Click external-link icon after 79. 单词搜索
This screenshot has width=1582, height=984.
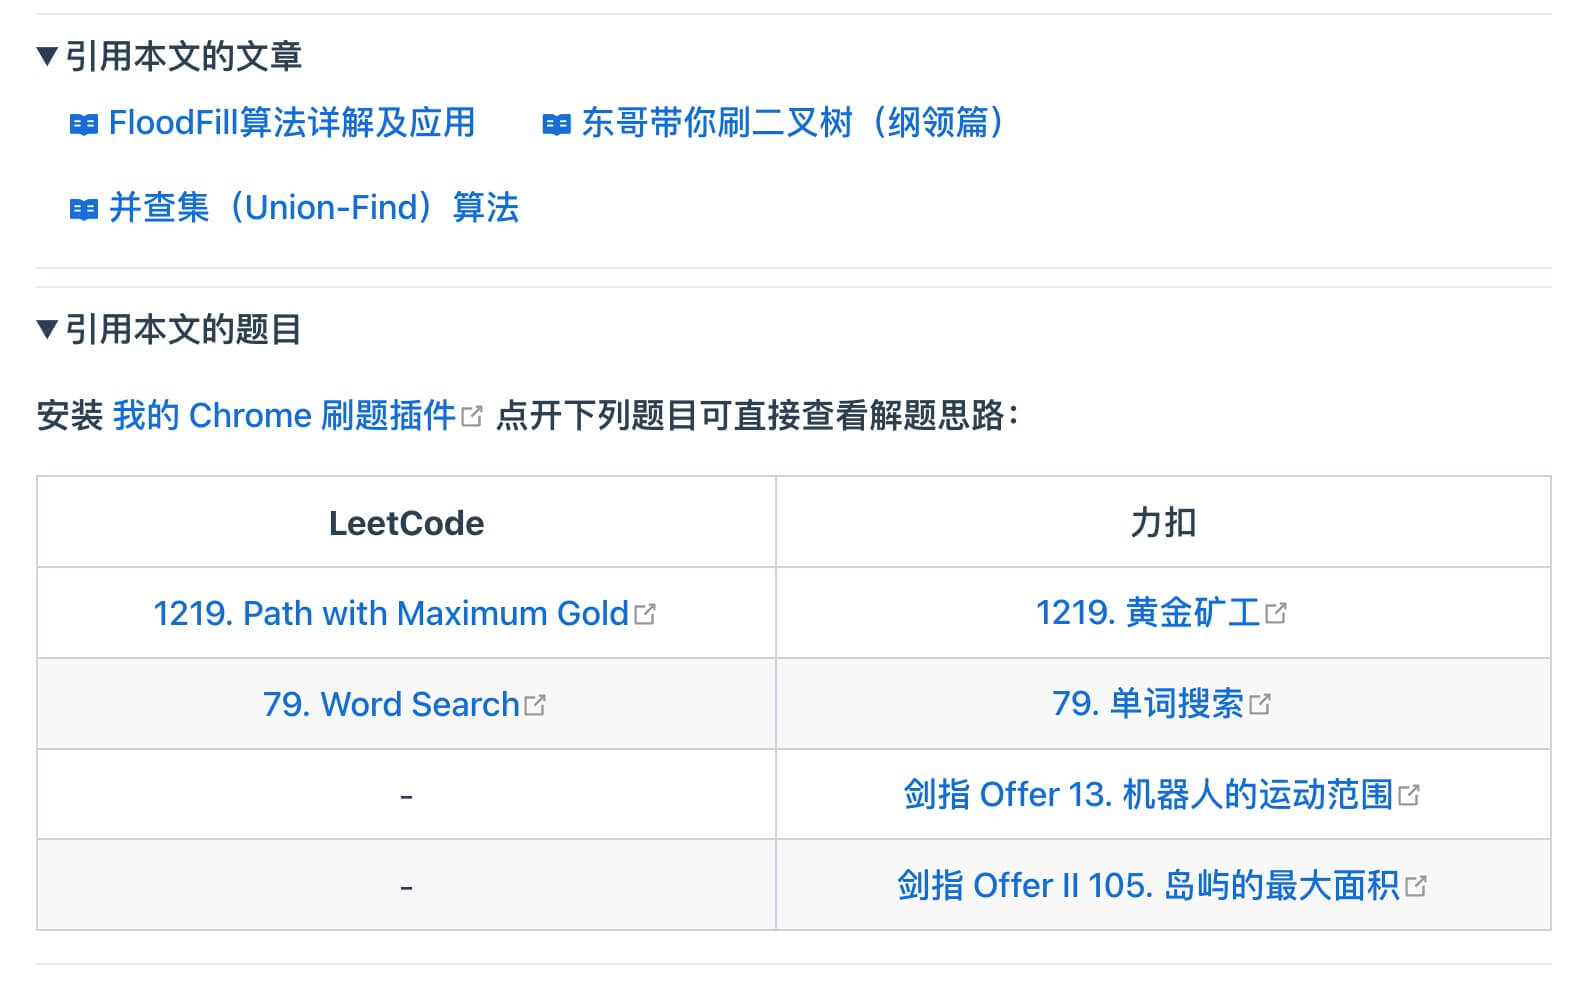point(1260,705)
